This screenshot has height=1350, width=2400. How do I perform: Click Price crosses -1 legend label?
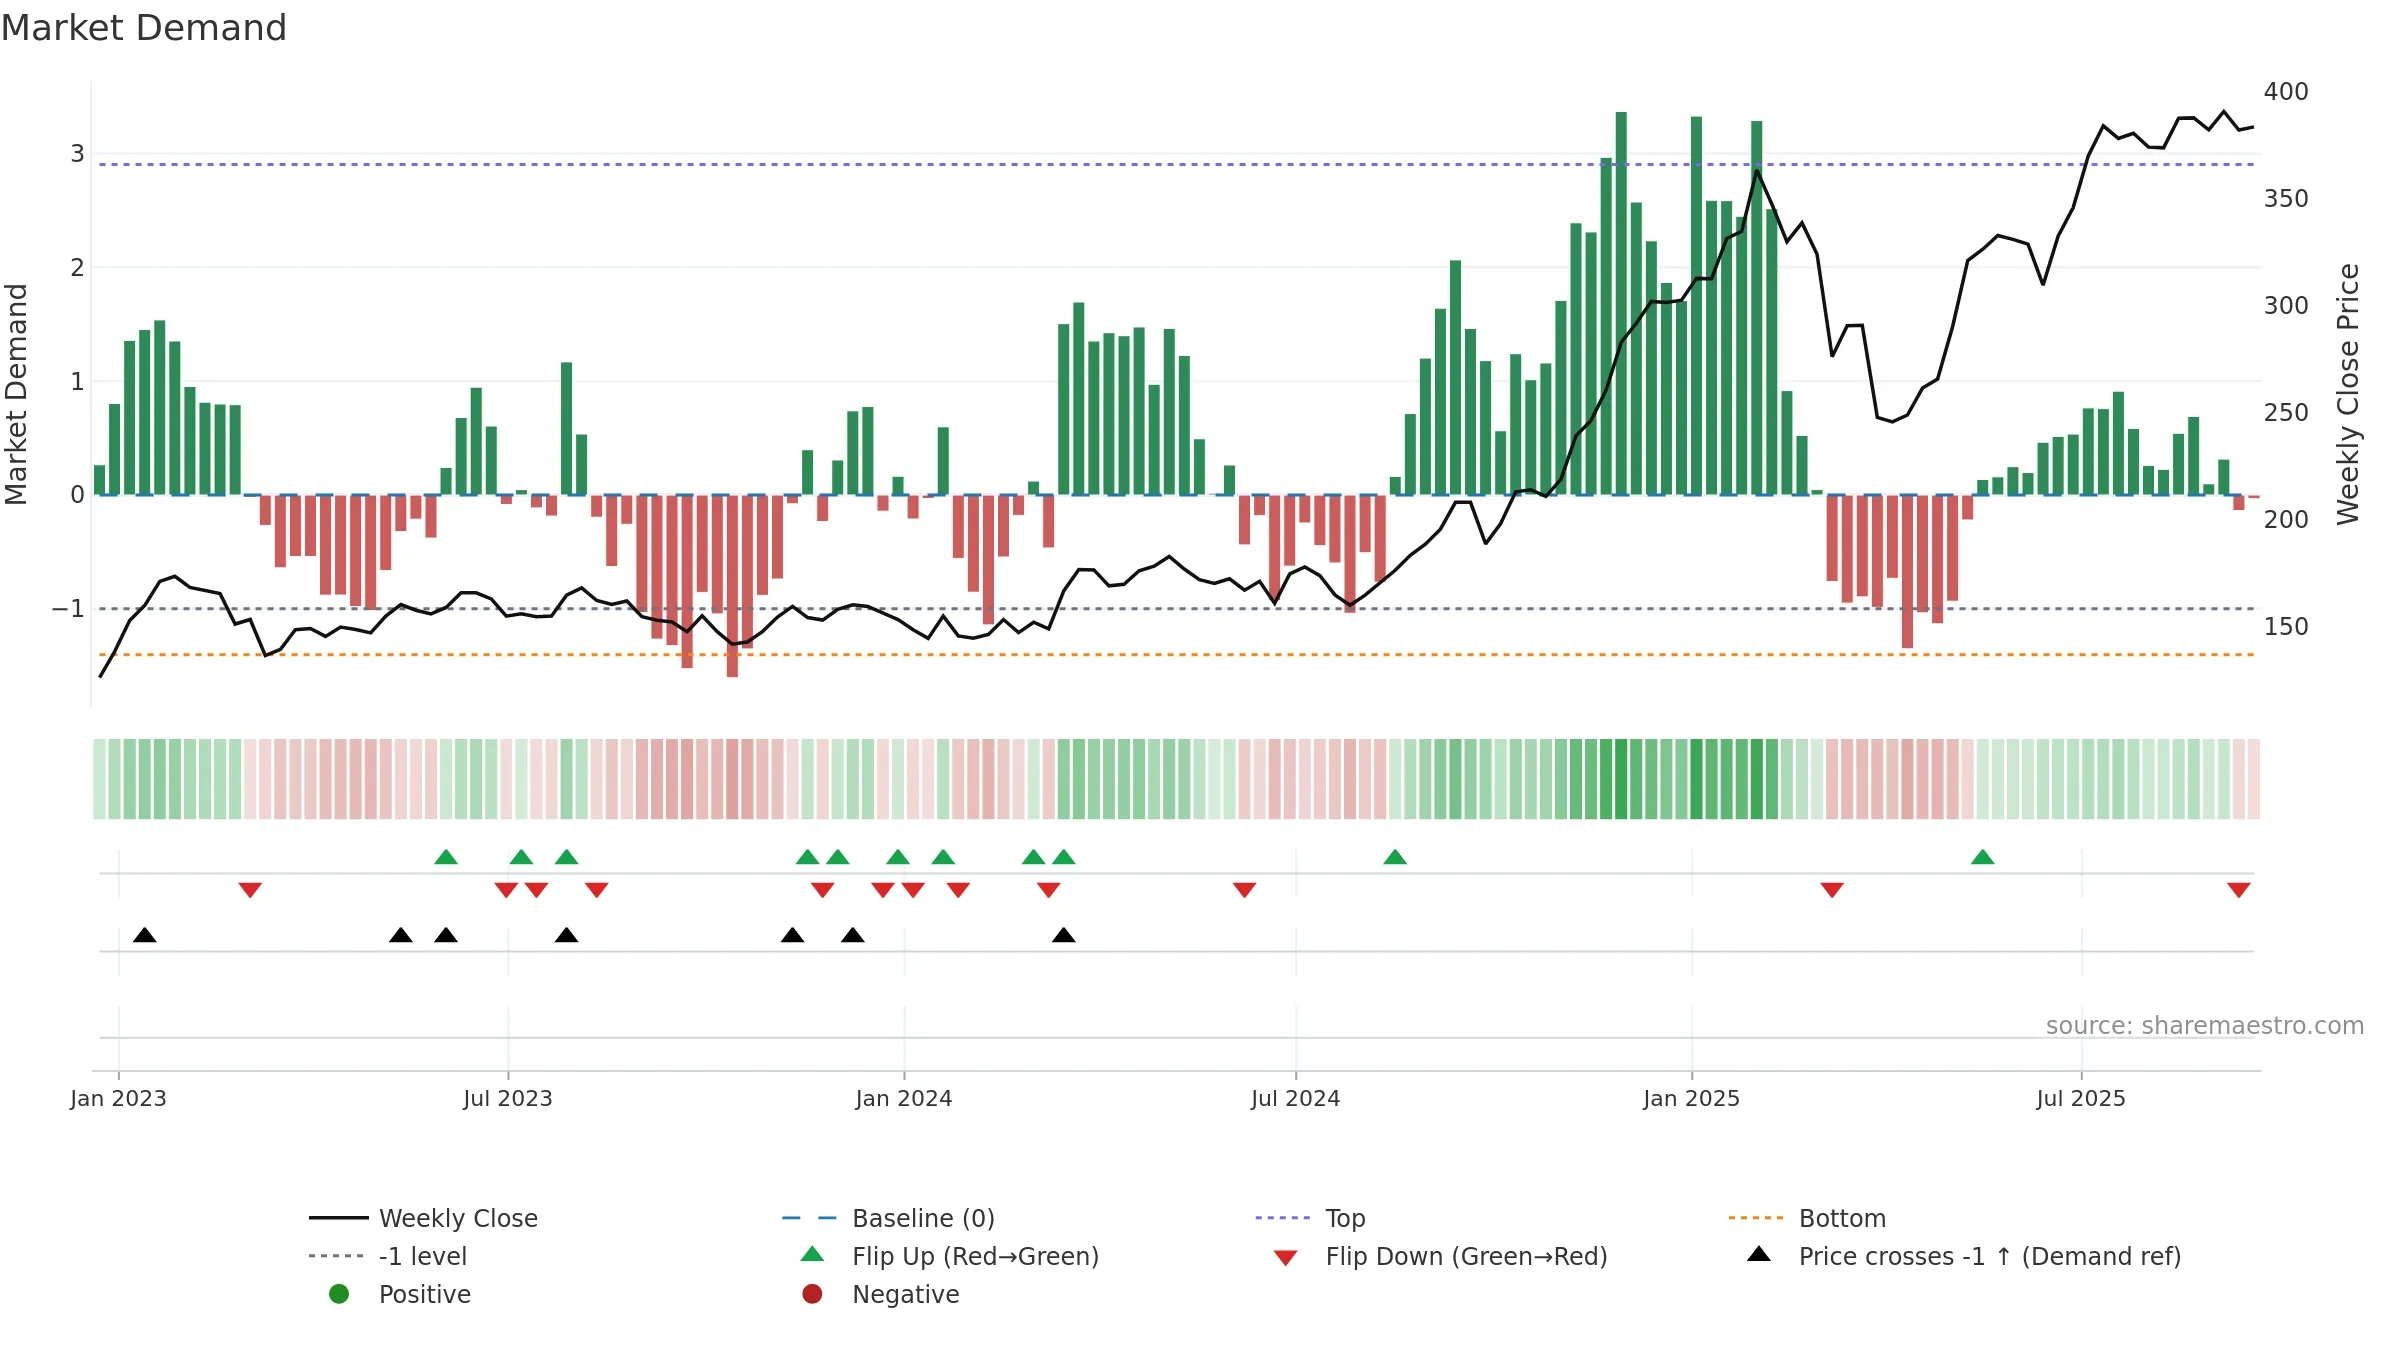tap(1989, 1256)
